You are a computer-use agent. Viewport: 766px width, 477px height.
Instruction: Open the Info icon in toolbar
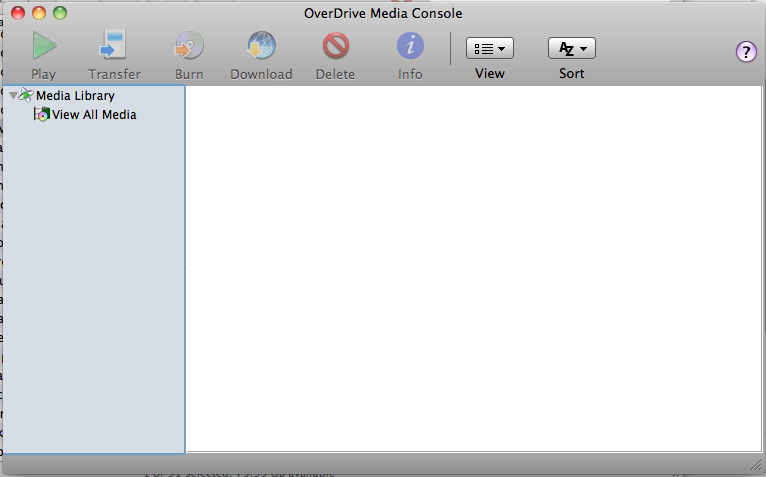410,46
